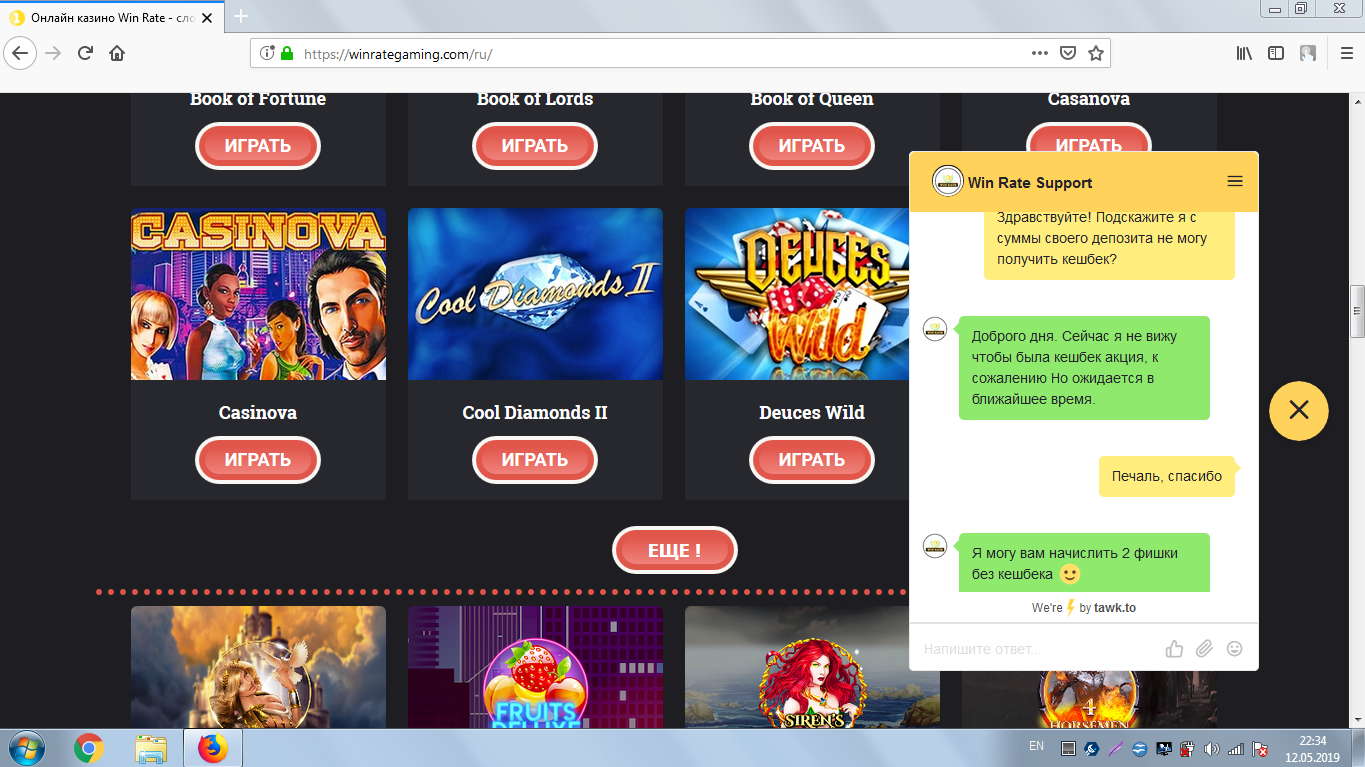1365x767 pixels.
Task: Switch to Firefox in the taskbar
Action: coord(213,748)
